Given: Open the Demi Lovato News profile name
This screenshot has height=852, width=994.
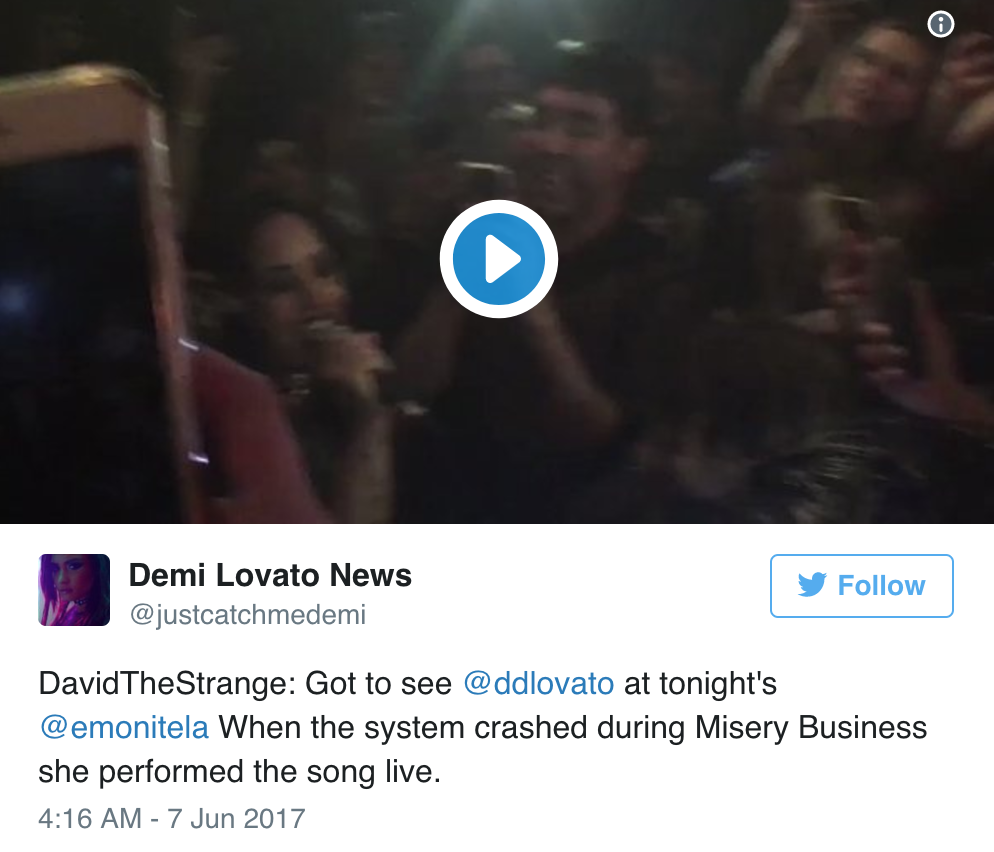Looking at the screenshot, I should (x=270, y=576).
